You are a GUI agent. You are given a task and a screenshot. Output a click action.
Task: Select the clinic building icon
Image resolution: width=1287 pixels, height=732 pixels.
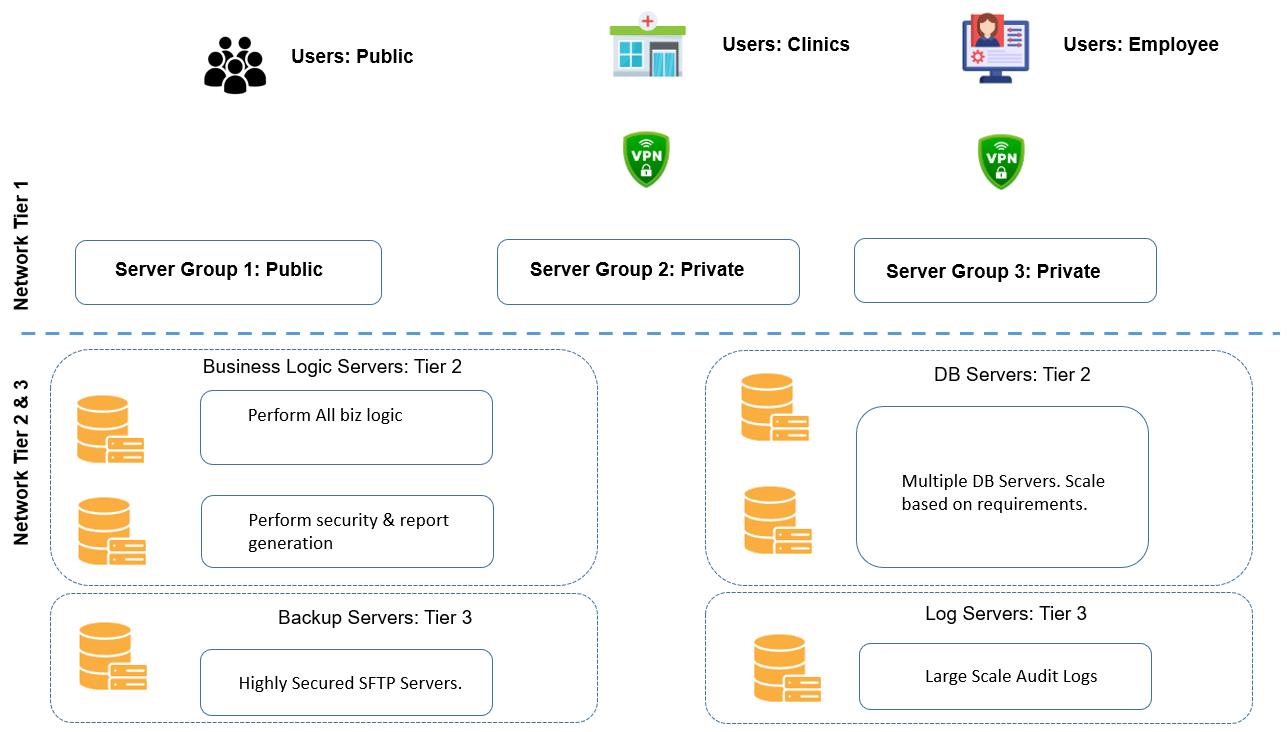pos(648,46)
